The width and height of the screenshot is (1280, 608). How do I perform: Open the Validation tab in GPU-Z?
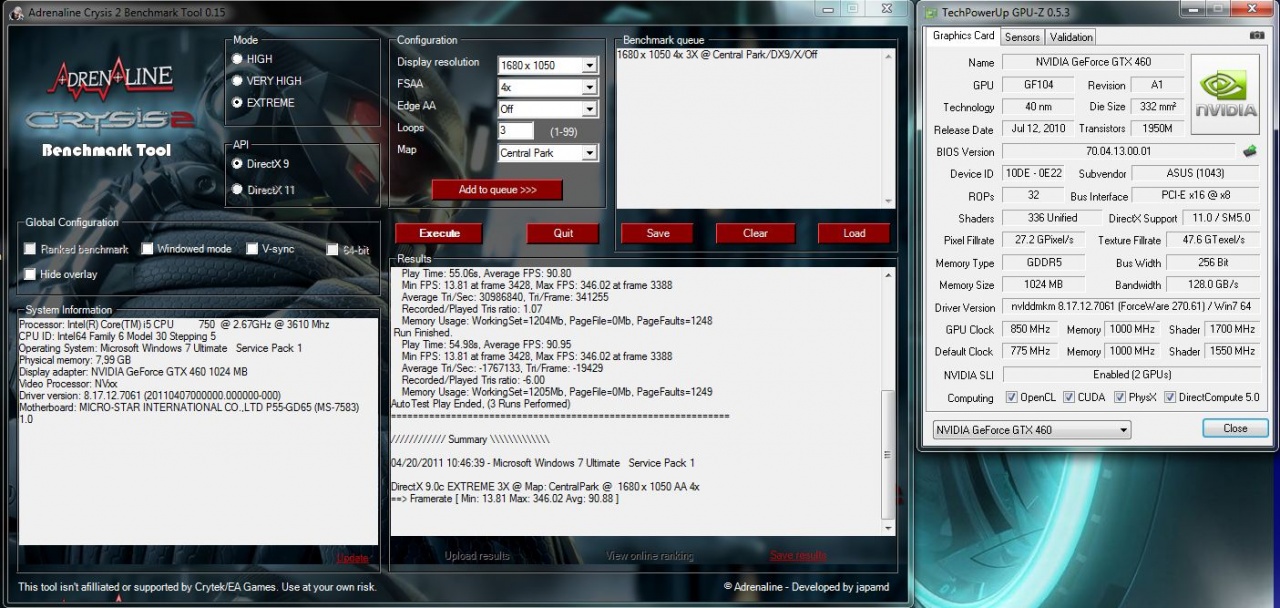pos(1071,37)
